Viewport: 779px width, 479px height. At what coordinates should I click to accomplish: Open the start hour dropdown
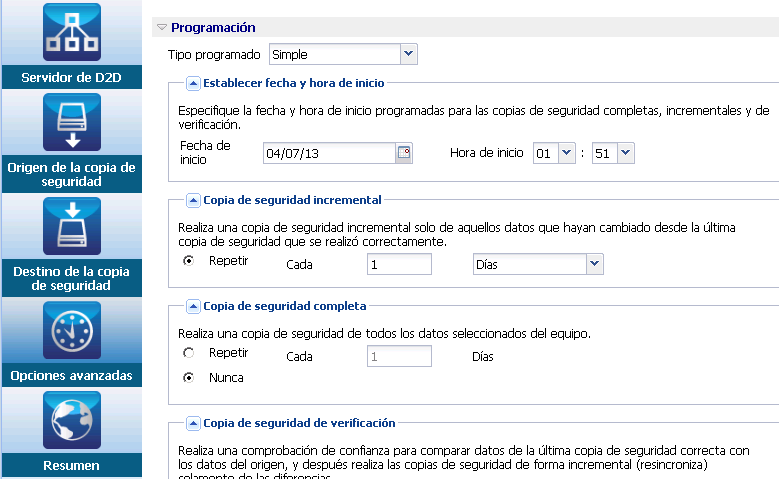click(x=567, y=153)
